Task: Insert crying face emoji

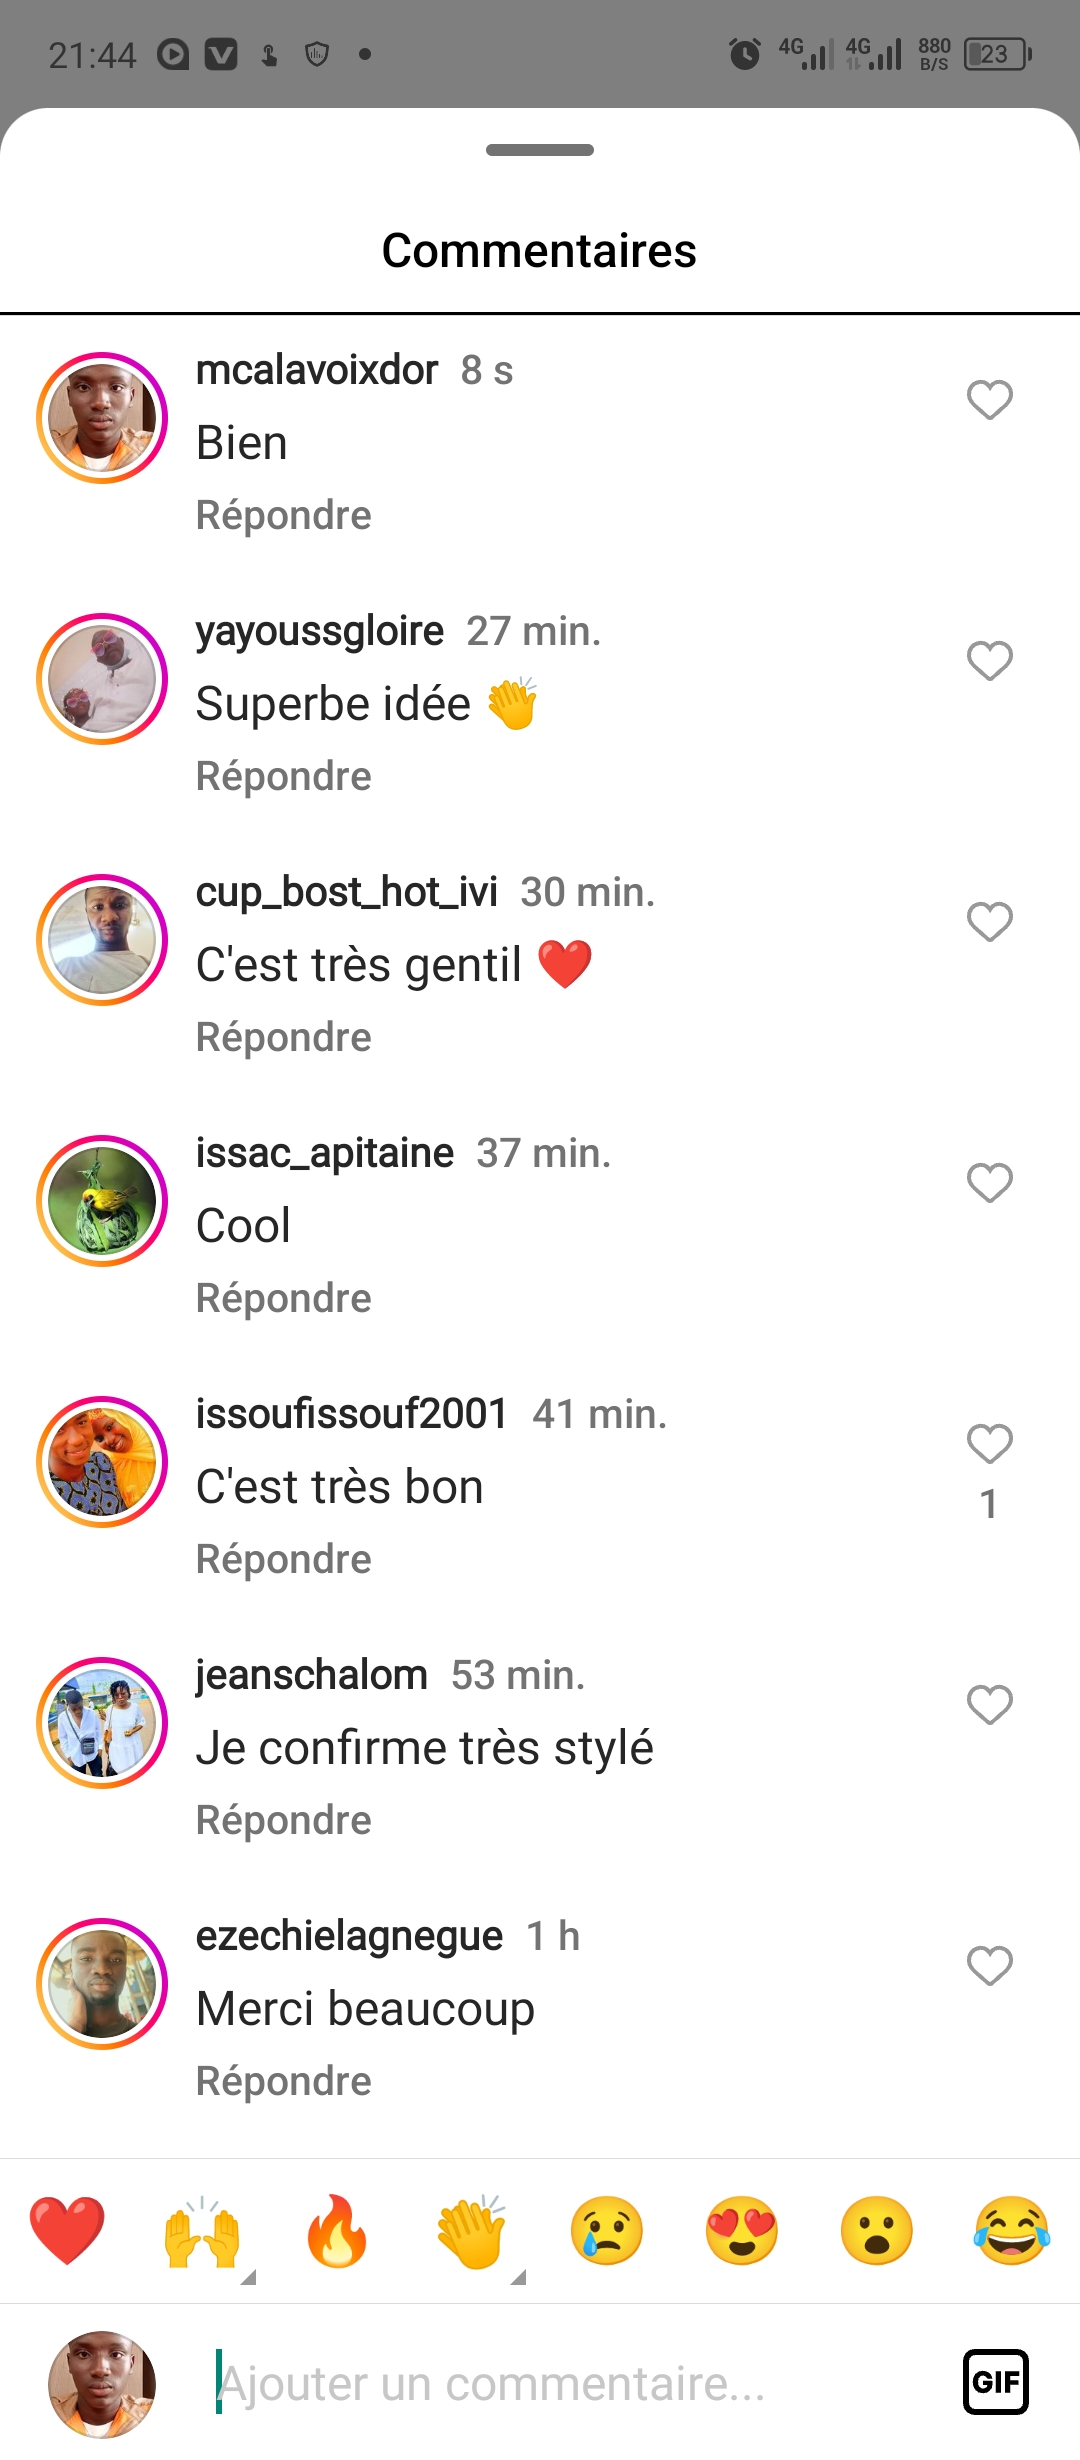Action: point(607,2230)
